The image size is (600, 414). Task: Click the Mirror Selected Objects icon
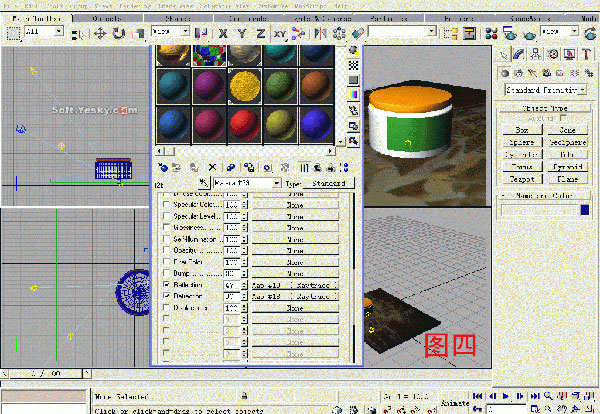click(x=320, y=33)
